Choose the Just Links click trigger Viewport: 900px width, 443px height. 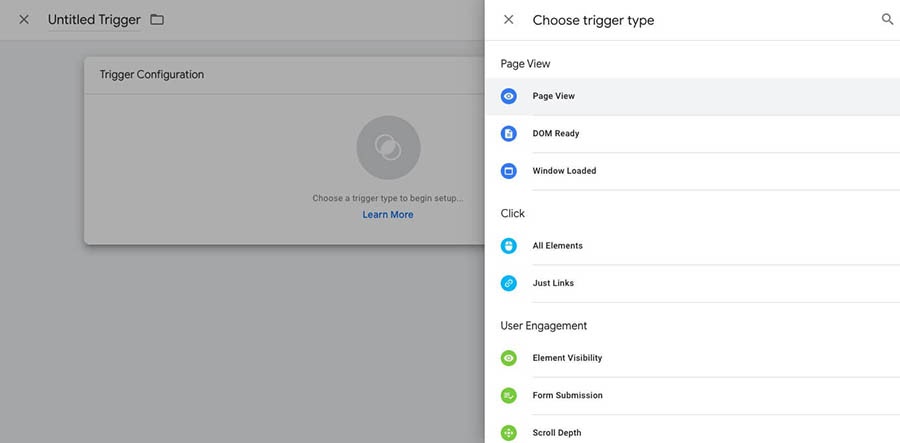[x=693, y=283]
